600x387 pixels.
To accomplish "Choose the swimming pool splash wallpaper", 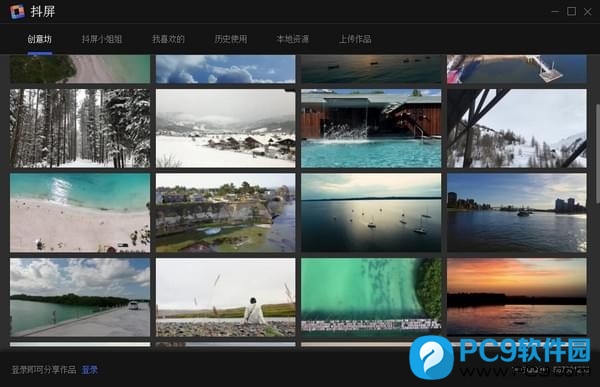I will coord(371,128).
